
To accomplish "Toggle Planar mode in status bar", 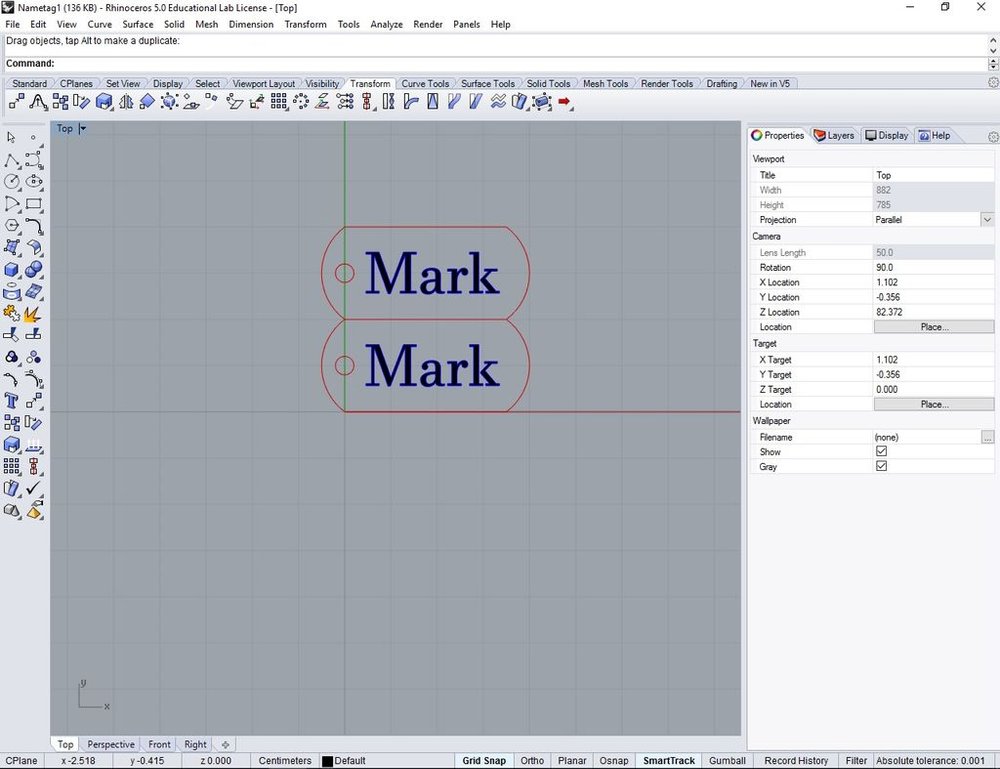I will [x=572, y=761].
